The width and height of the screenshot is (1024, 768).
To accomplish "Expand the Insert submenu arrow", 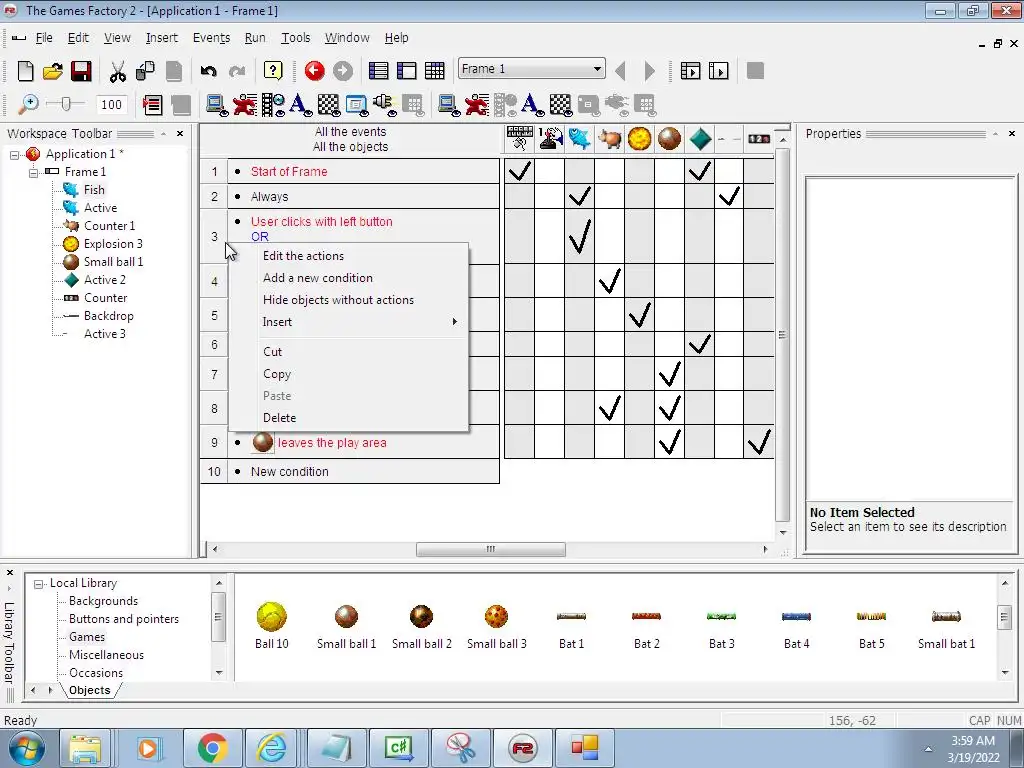I will click(x=455, y=321).
